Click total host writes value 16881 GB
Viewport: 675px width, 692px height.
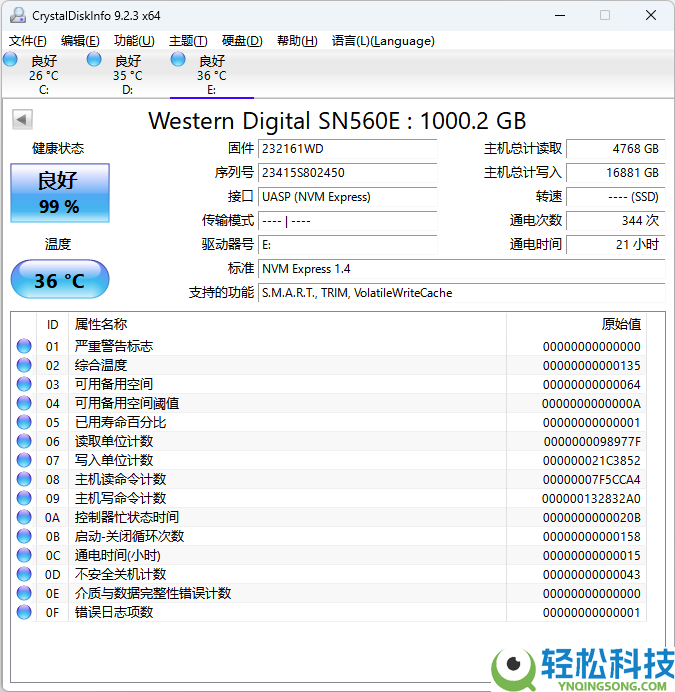click(x=615, y=173)
